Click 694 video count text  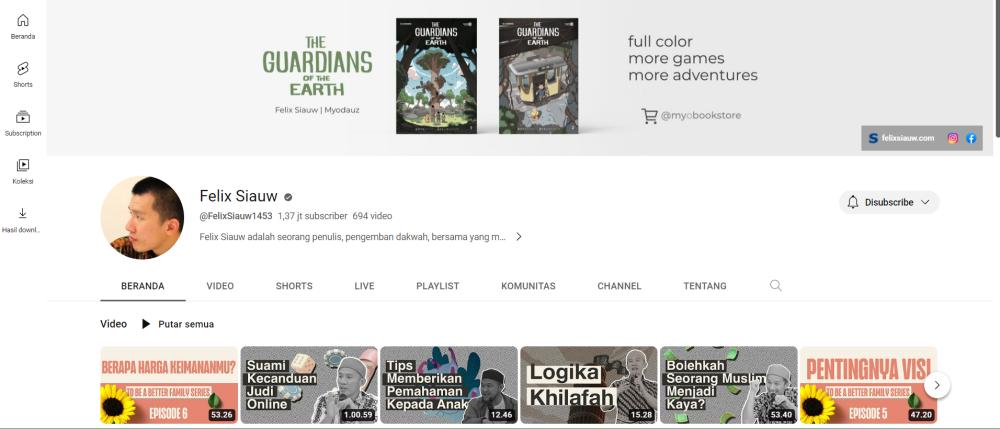pos(372,216)
